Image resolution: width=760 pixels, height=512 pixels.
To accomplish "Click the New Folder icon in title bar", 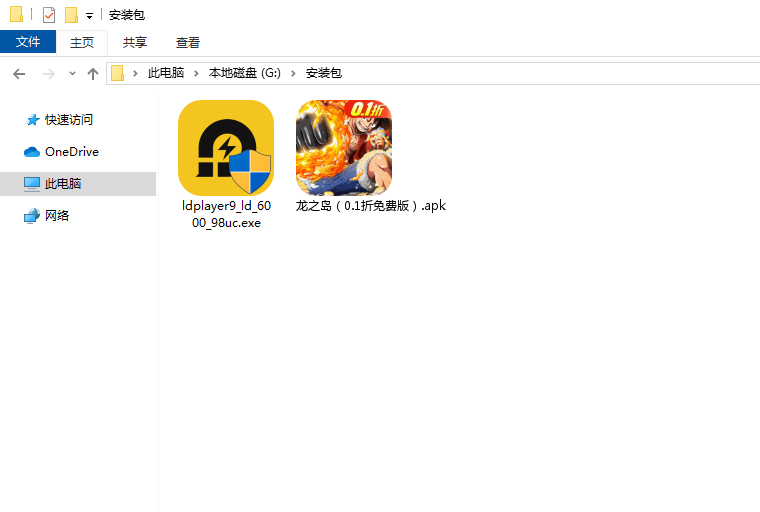I will (x=71, y=15).
